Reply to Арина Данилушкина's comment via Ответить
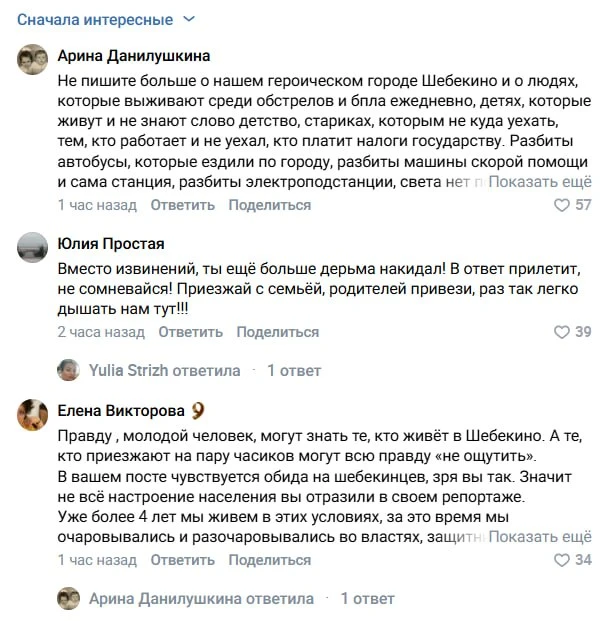 (183, 205)
